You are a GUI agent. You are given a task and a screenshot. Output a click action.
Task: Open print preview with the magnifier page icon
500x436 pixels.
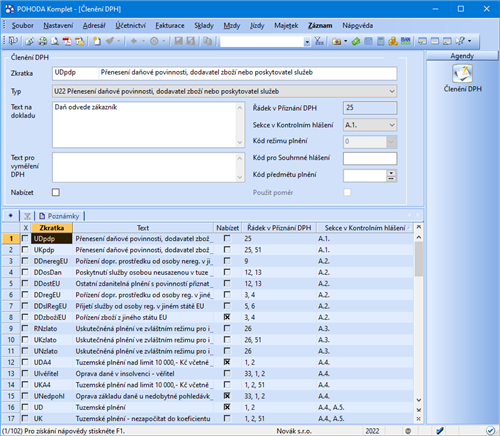coord(55,41)
